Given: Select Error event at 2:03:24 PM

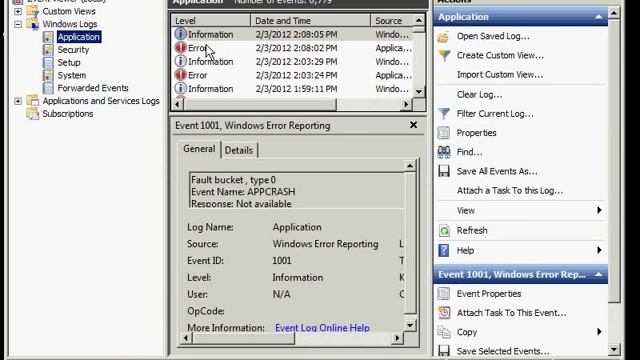Looking at the screenshot, I should click(292, 75).
